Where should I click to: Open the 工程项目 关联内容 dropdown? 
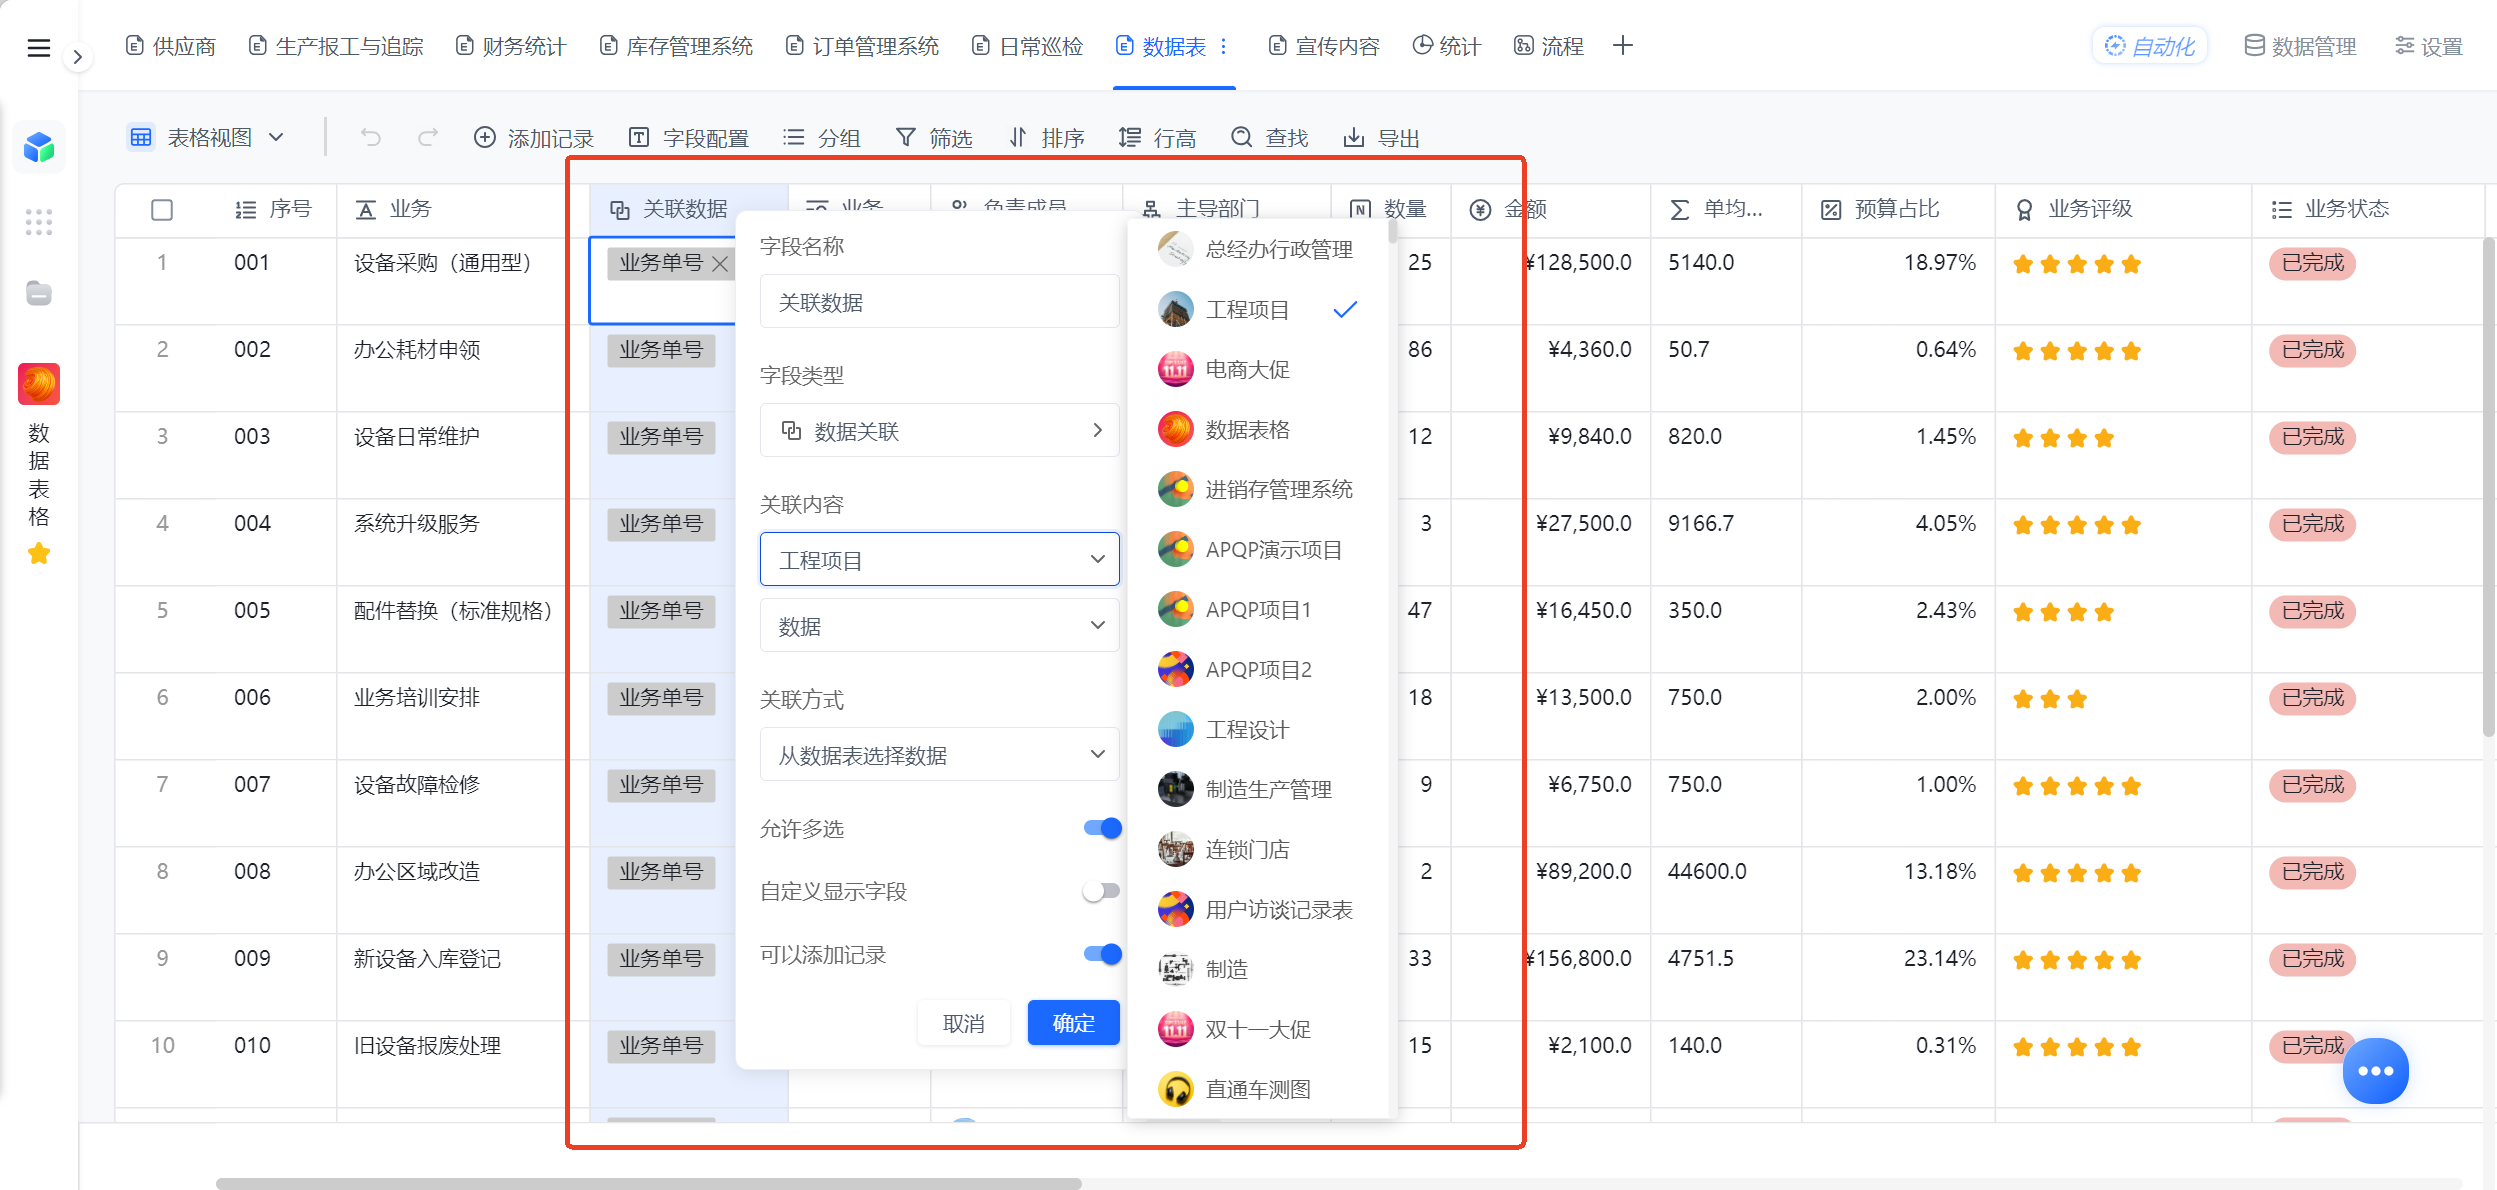tap(939, 559)
